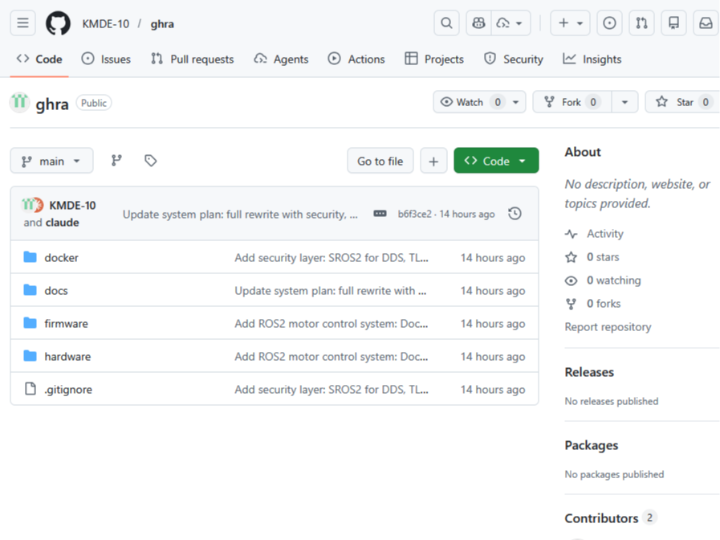Expand the Fork options dropdown arrow

coord(625,102)
